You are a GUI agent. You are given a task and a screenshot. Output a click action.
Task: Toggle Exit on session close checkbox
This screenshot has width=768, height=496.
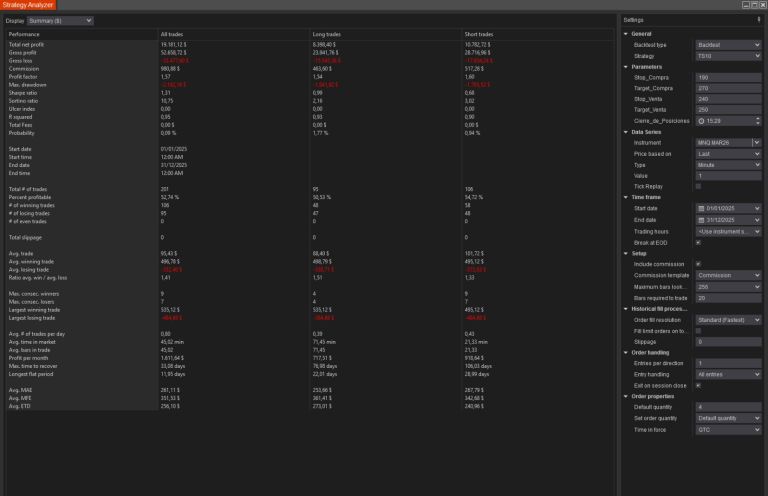tap(698, 385)
